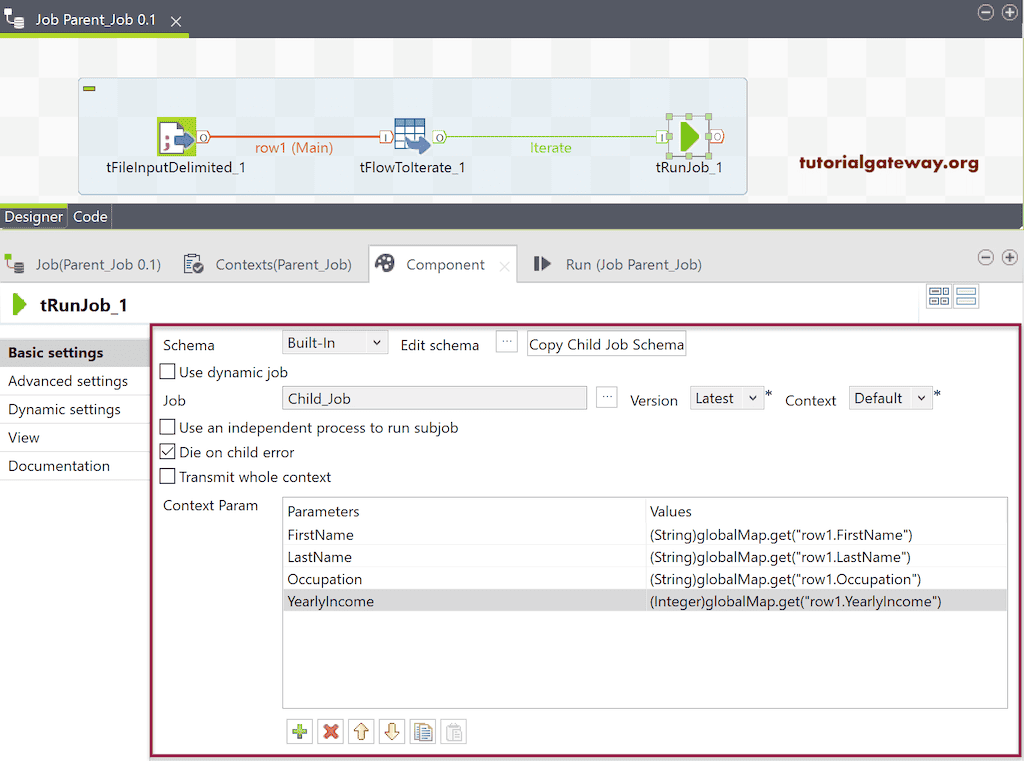Minimize the Component view panel

coord(985,257)
